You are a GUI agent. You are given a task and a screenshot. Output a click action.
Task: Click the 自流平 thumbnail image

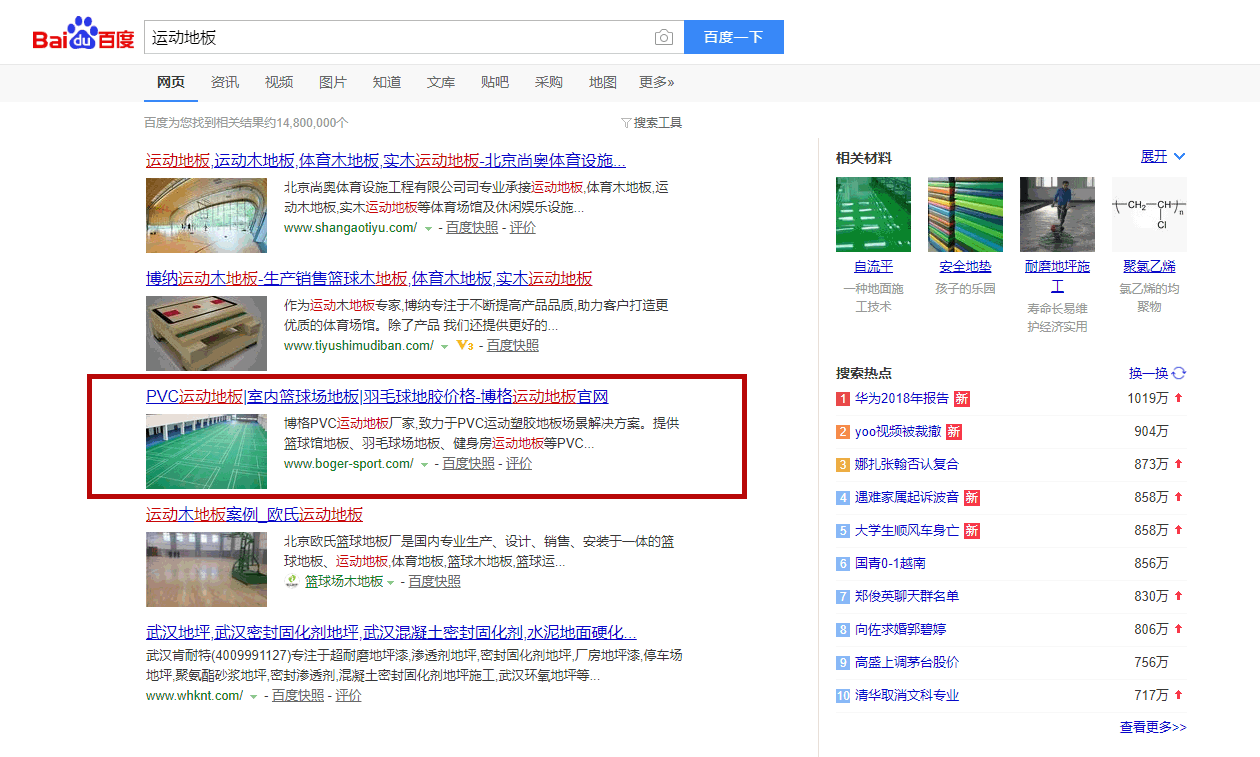(873, 215)
